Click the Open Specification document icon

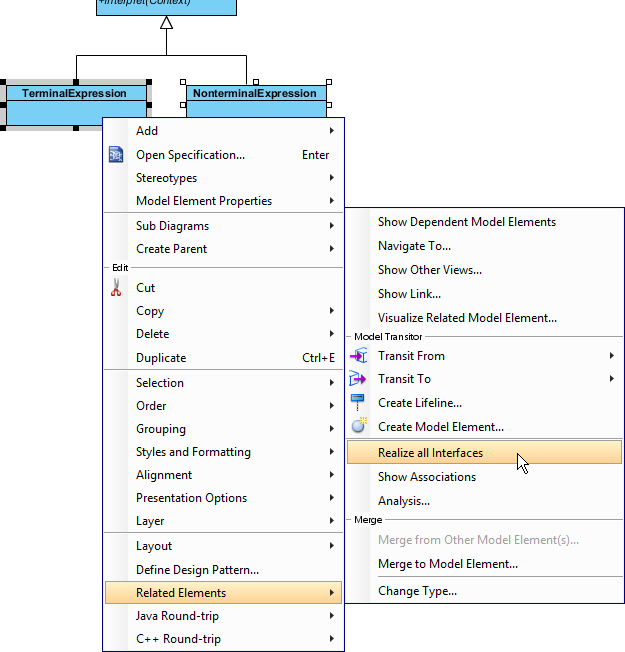[116, 154]
